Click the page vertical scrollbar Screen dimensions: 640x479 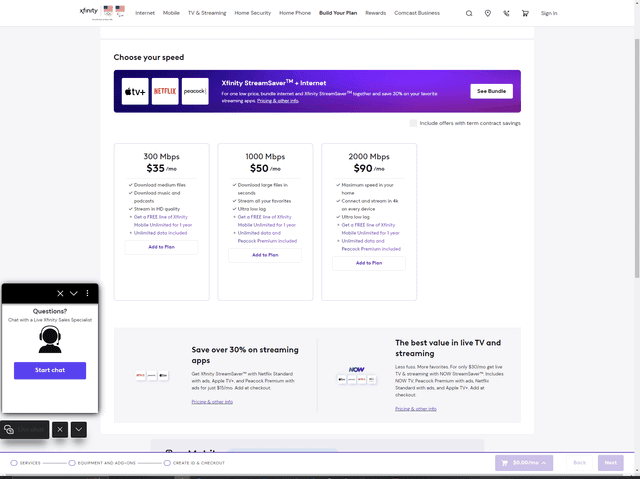pyautogui.click(x=637, y=159)
